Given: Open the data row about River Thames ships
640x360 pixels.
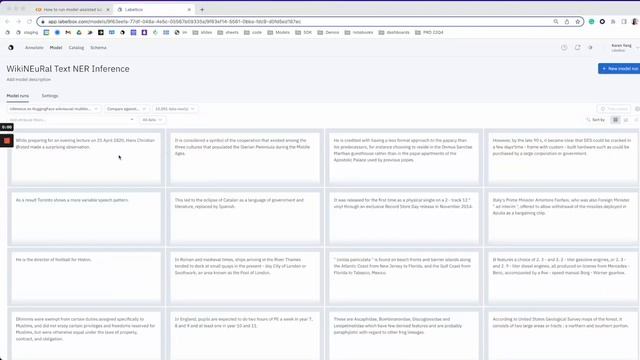Looking at the screenshot, I should pos(245,277).
